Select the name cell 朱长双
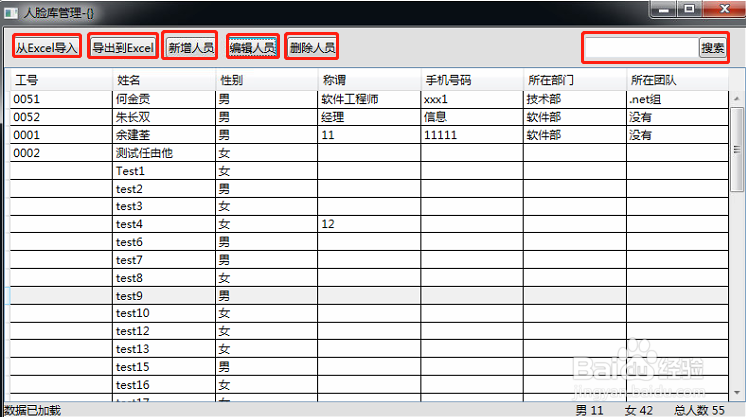The width and height of the screenshot is (746, 417). [x=164, y=117]
